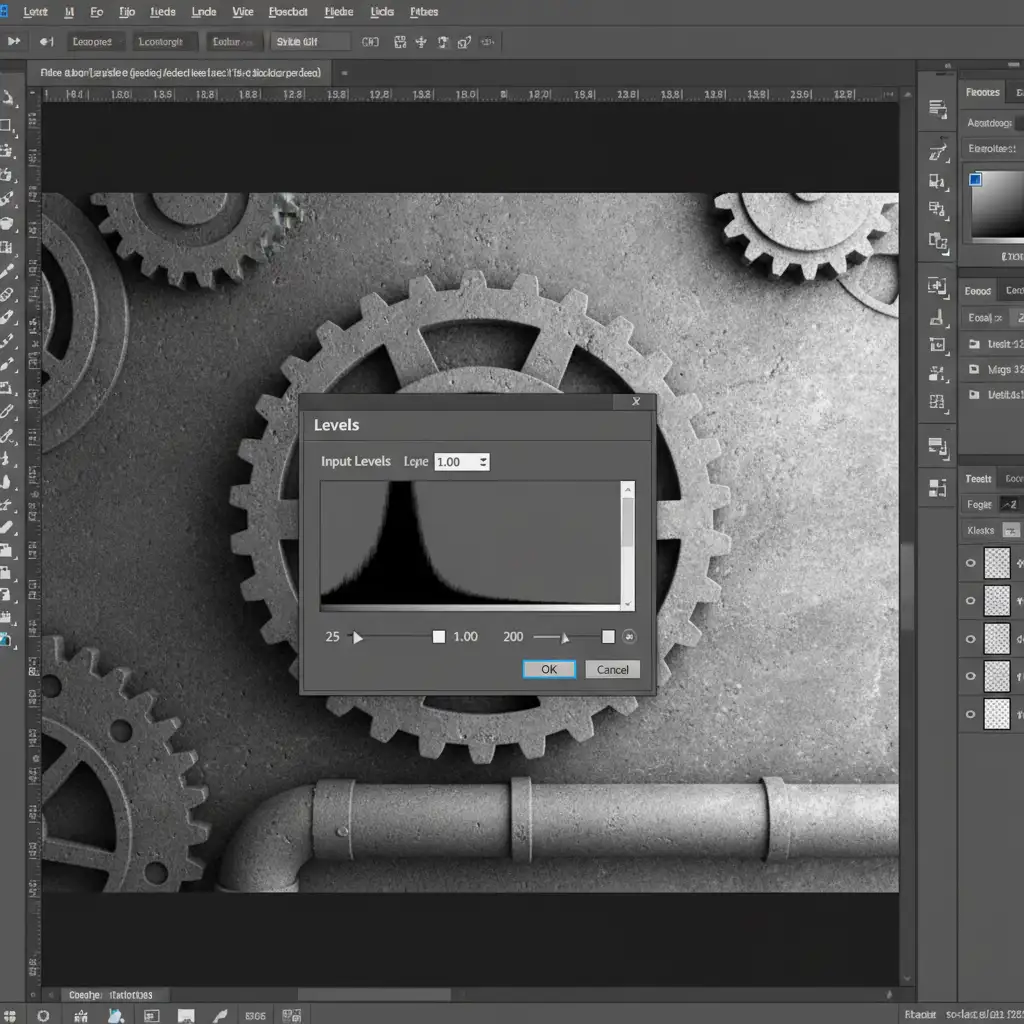Click OK in the Levels dialog
Image resolution: width=1024 pixels, height=1024 pixels.
click(x=549, y=670)
